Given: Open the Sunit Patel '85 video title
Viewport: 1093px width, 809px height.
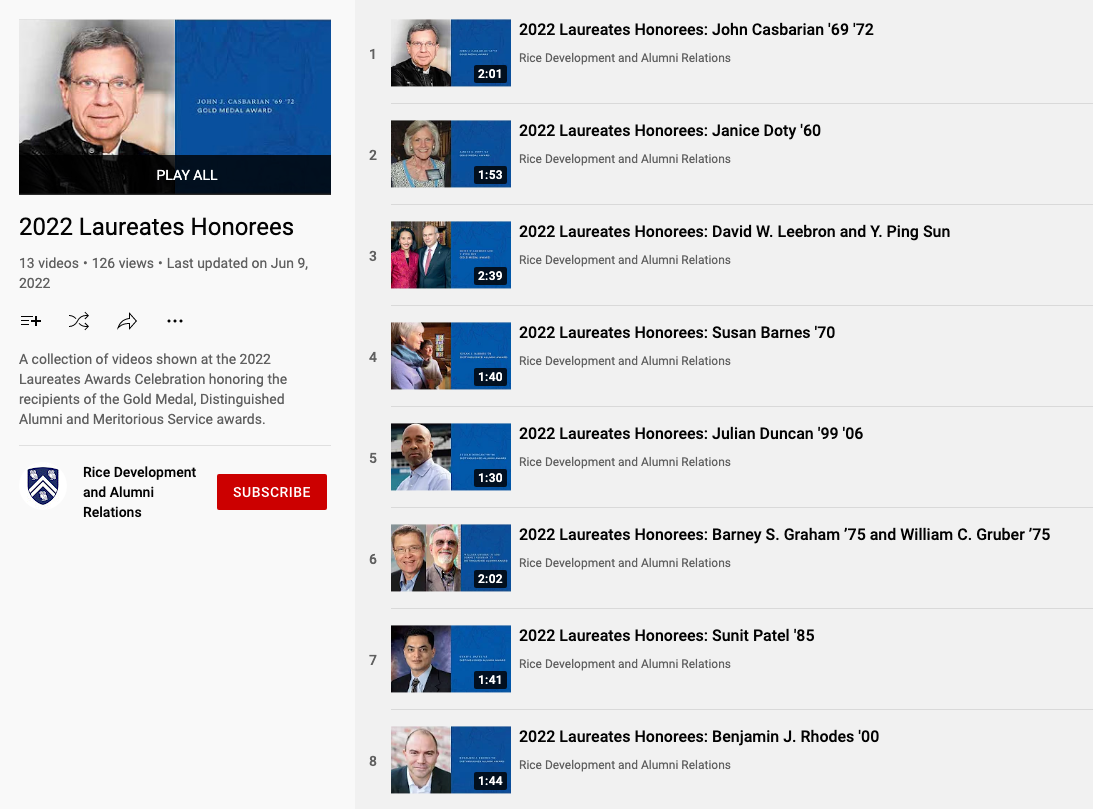Looking at the screenshot, I should point(666,635).
